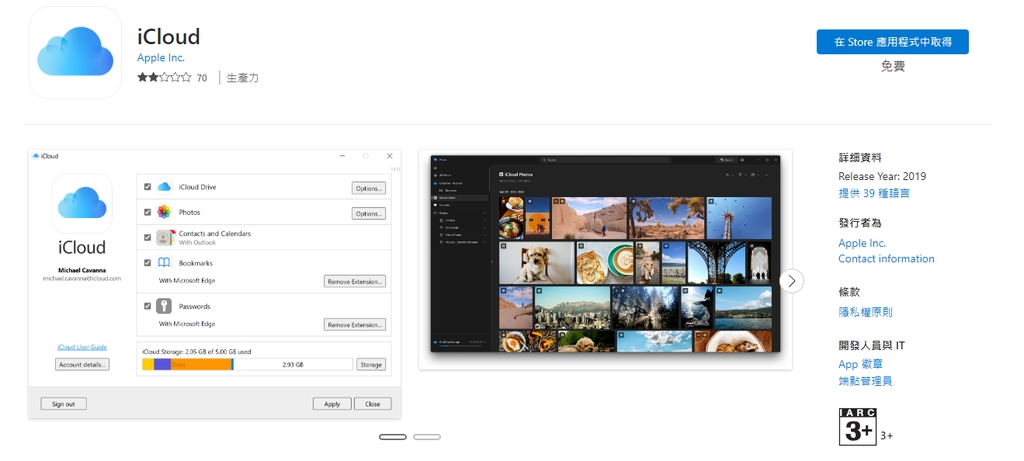The width and height of the screenshot is (1024, 461).
Task: Click iCloud logo above Michael Cavanna's name
Action: click(82, 203)
